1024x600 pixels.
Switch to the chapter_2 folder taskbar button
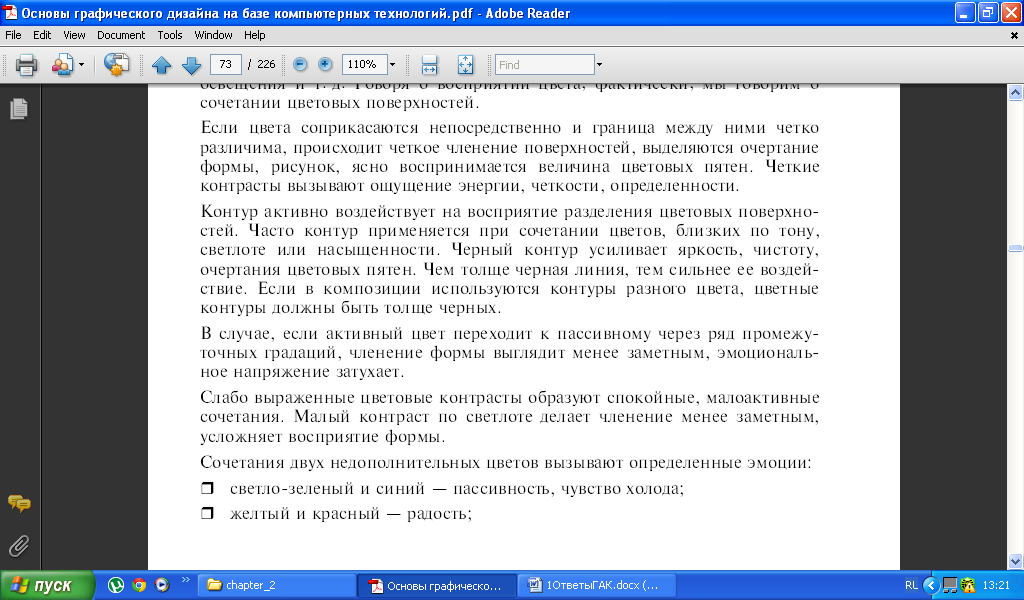(277, 586)
